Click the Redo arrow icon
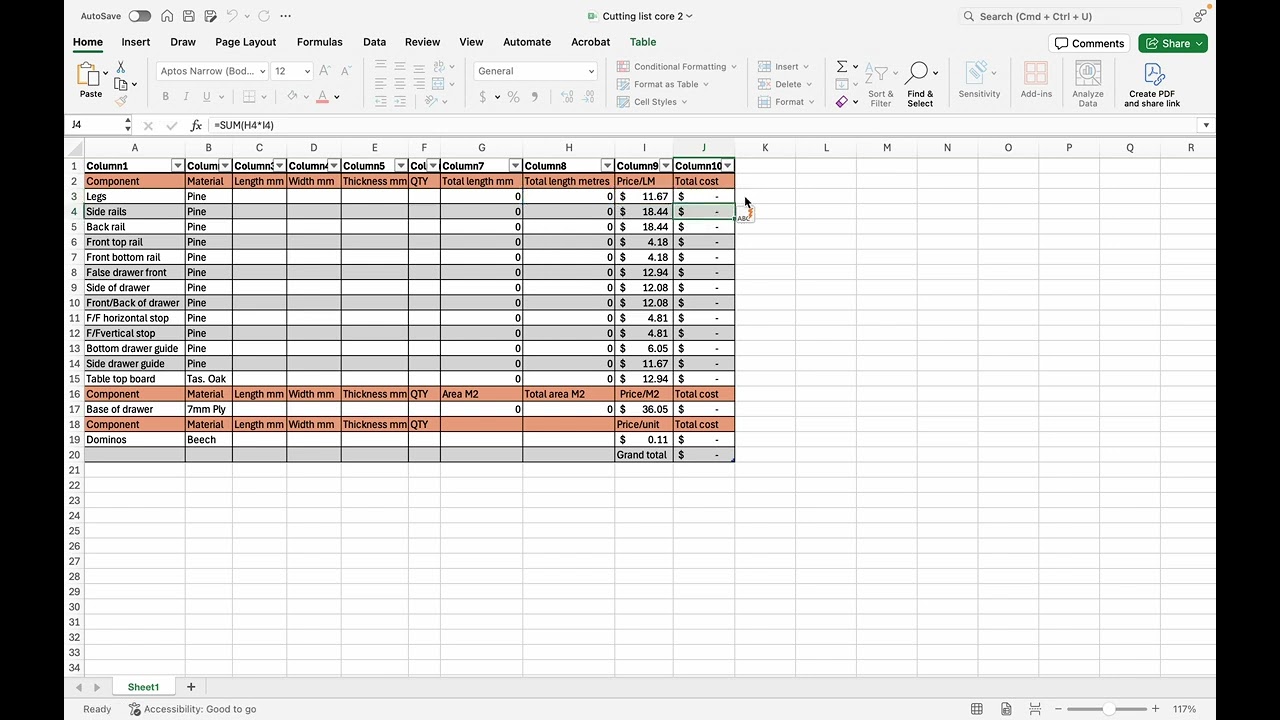This screenshot has width=1280, height=720. pos(264,16)
